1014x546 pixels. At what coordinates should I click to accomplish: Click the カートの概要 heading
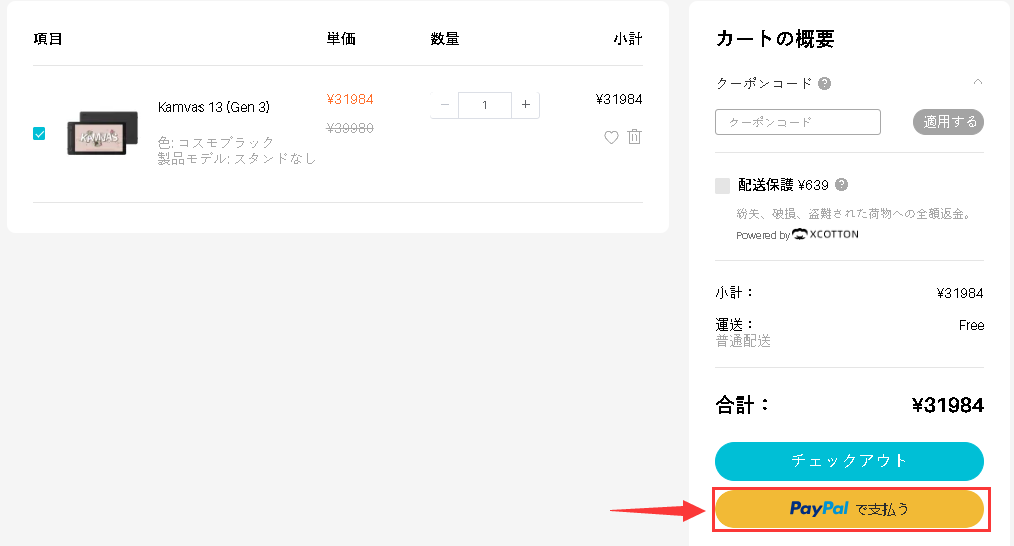point(775,39)
